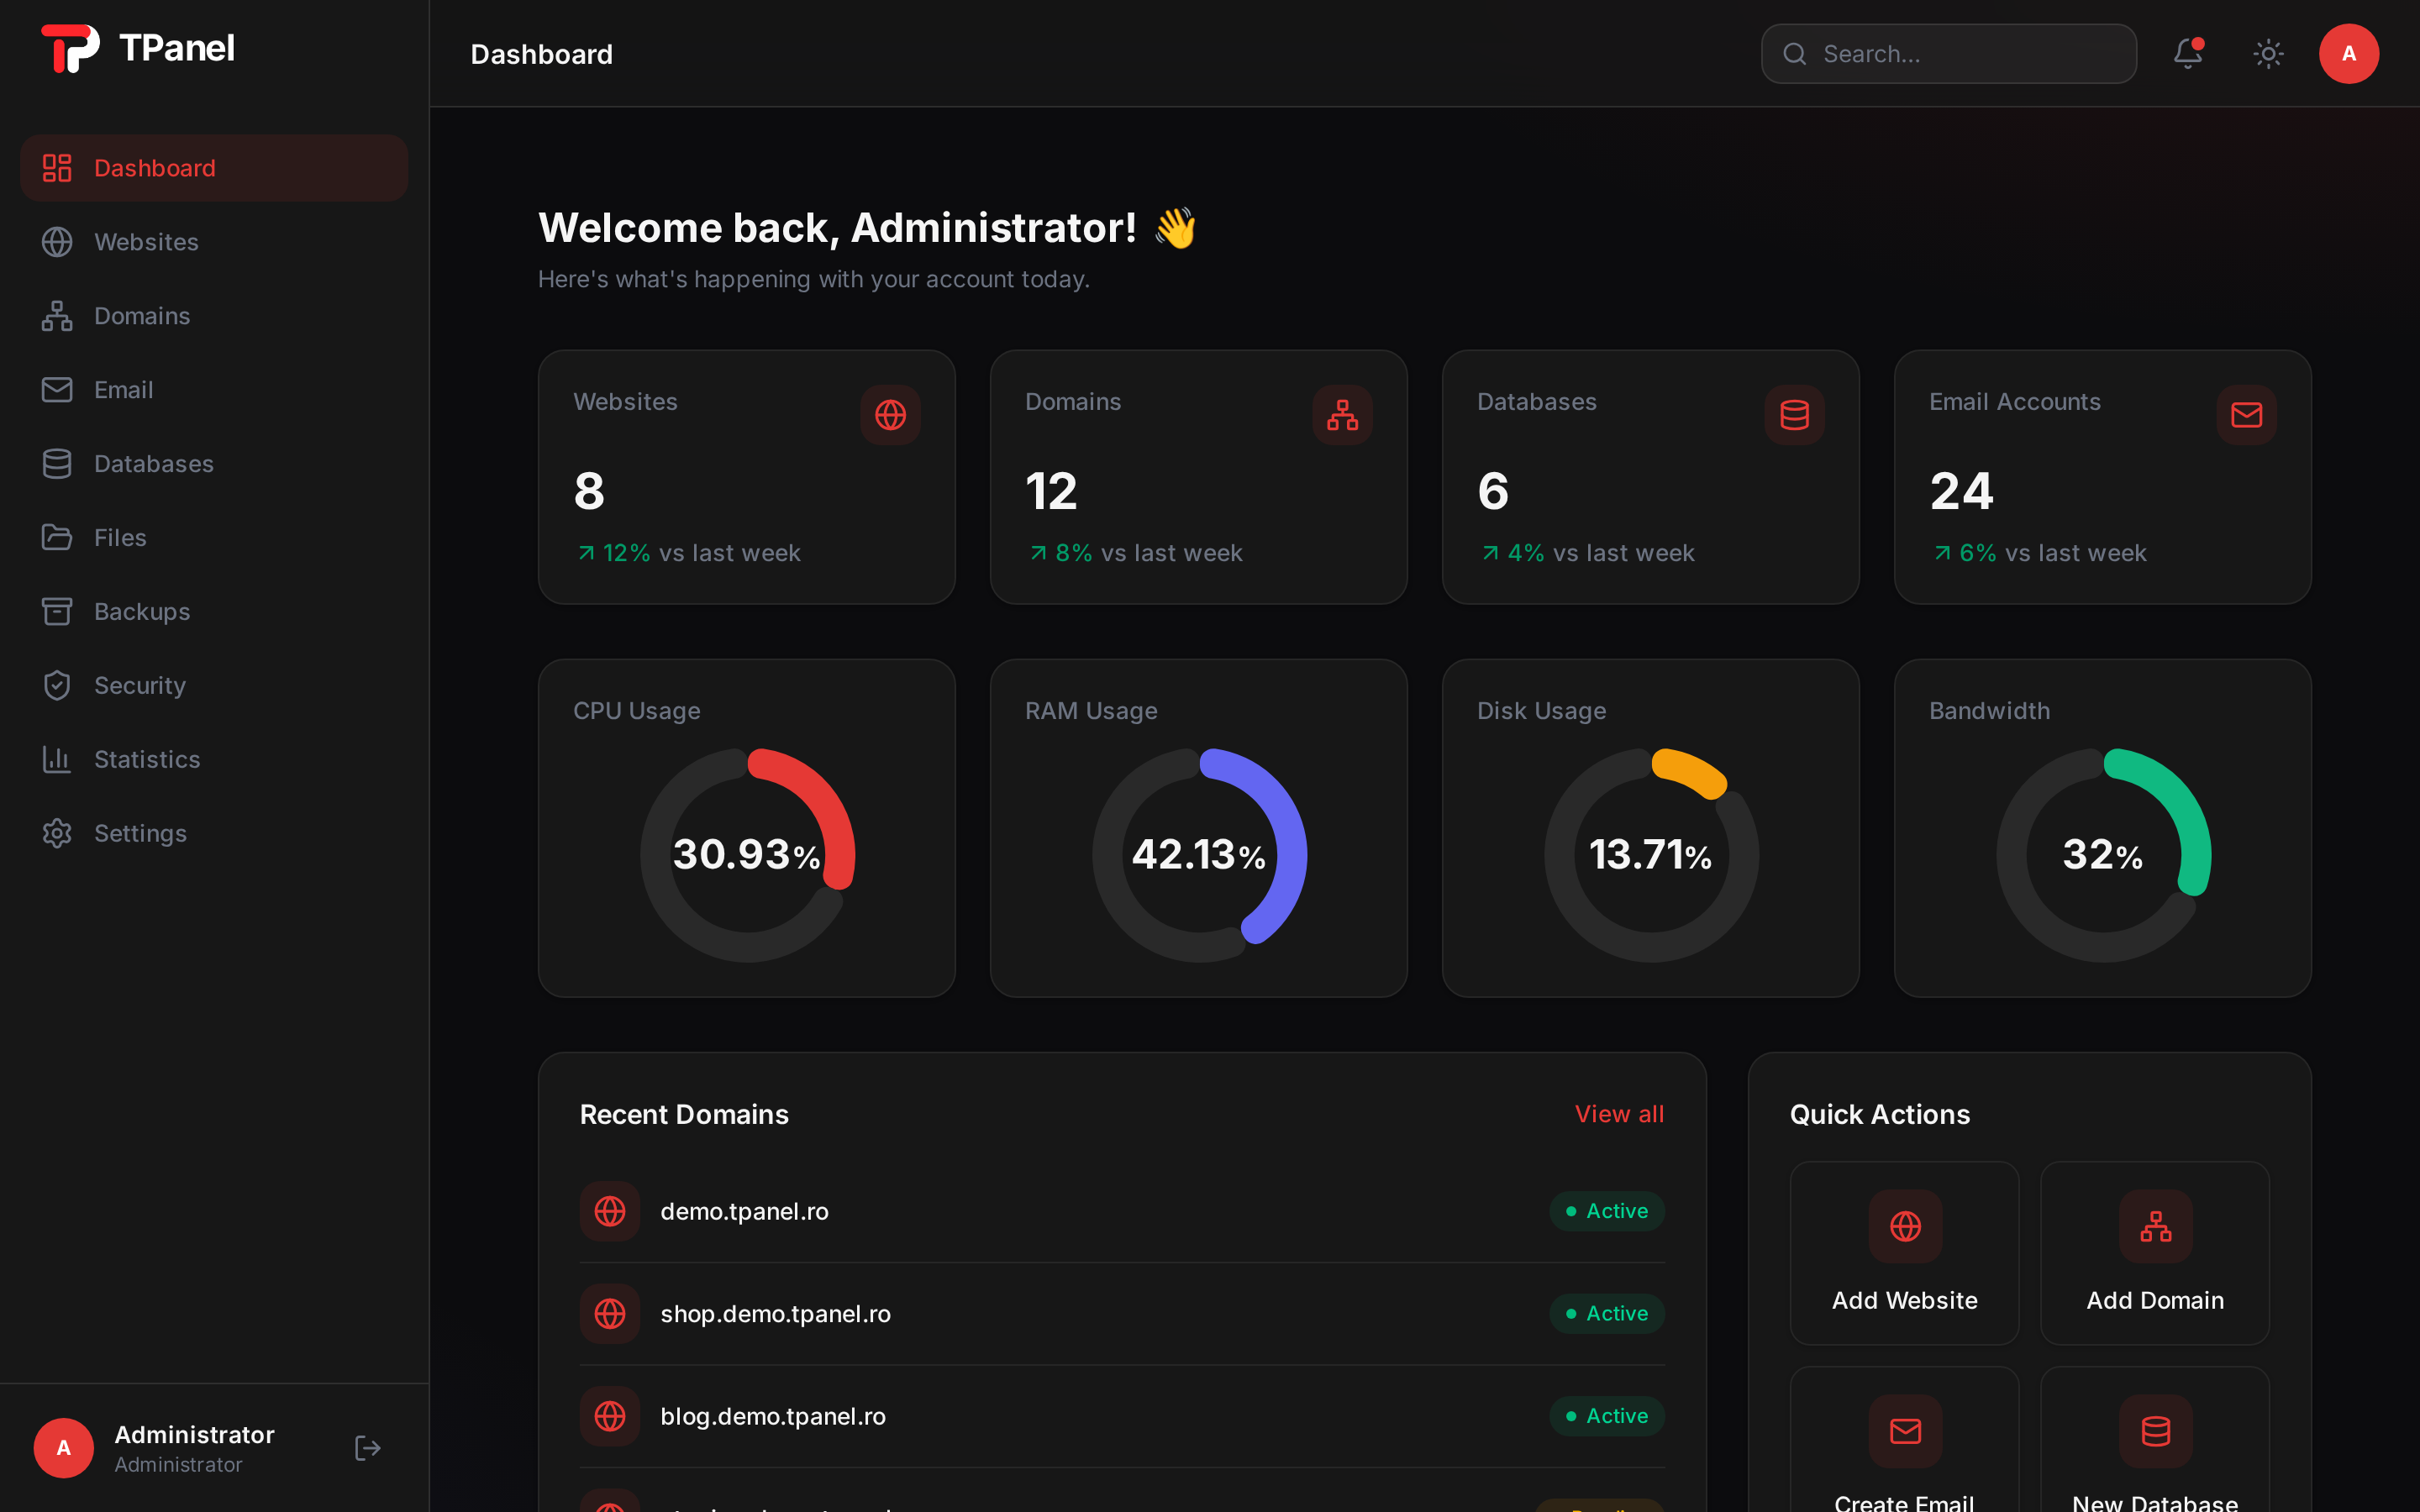Click the CPU Usage 30.93% gauge
Image resolution: width=2420 pixels, height=1512 pixels.
click(x=747, y=855)
